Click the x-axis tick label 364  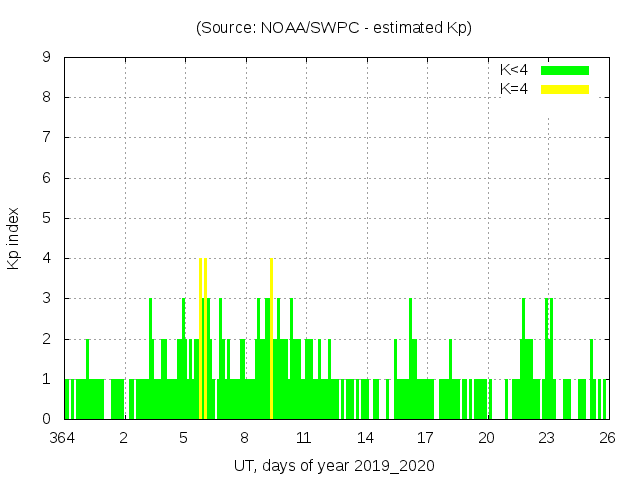64,437
